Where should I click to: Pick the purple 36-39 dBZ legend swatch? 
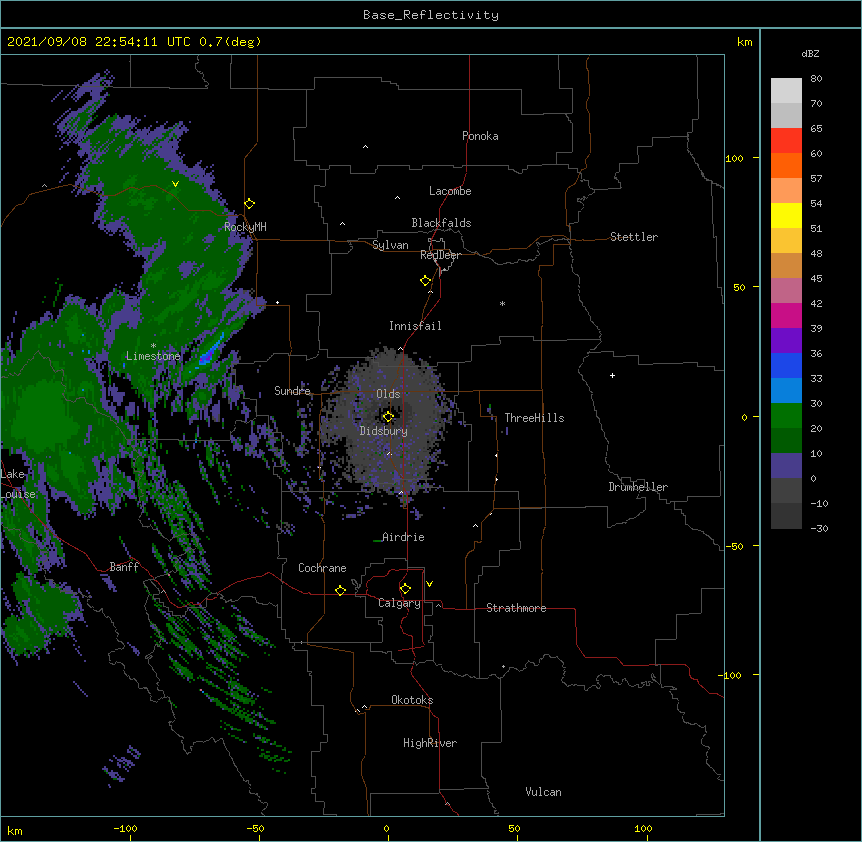pyautogui.click(x=786, y=340)
